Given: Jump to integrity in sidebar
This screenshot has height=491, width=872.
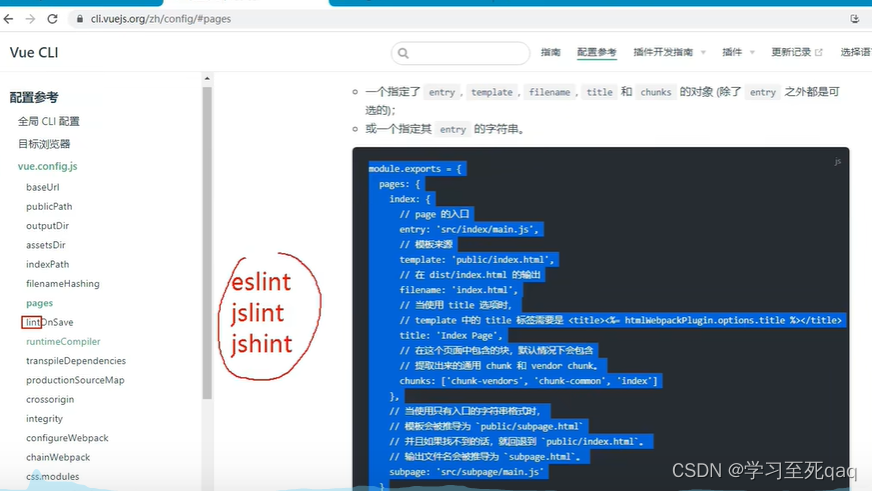Looking at the screenshot, I should click(x=44, y=419).
